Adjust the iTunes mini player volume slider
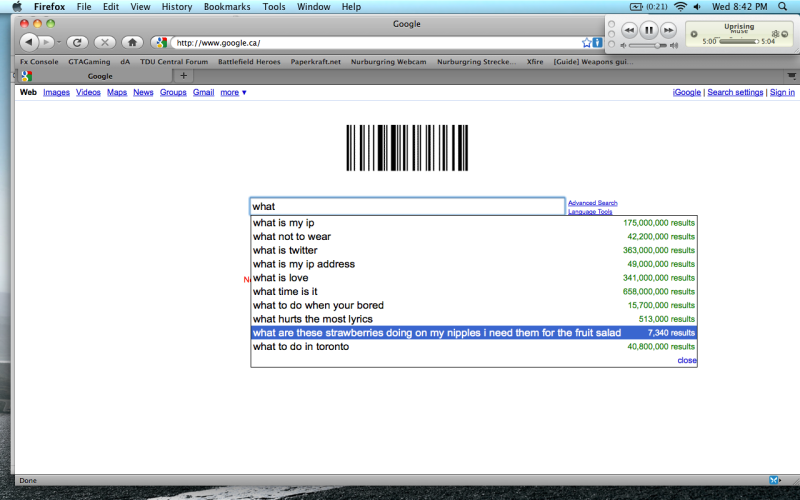 coord(658,46)
